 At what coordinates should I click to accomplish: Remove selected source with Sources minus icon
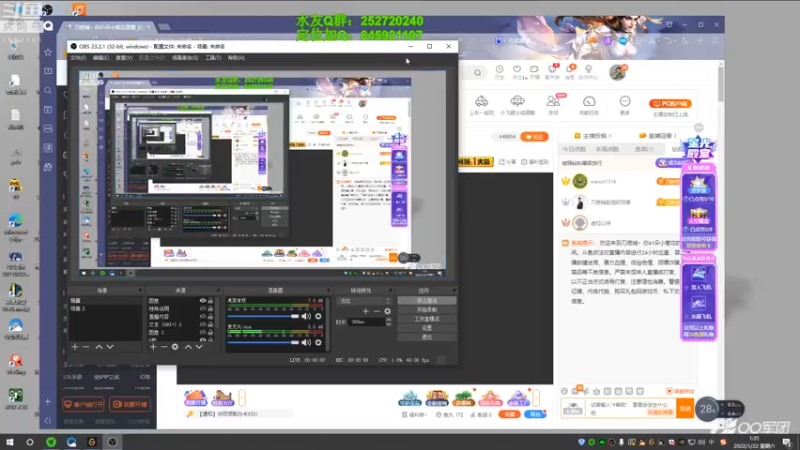click(x=164, y=347)
